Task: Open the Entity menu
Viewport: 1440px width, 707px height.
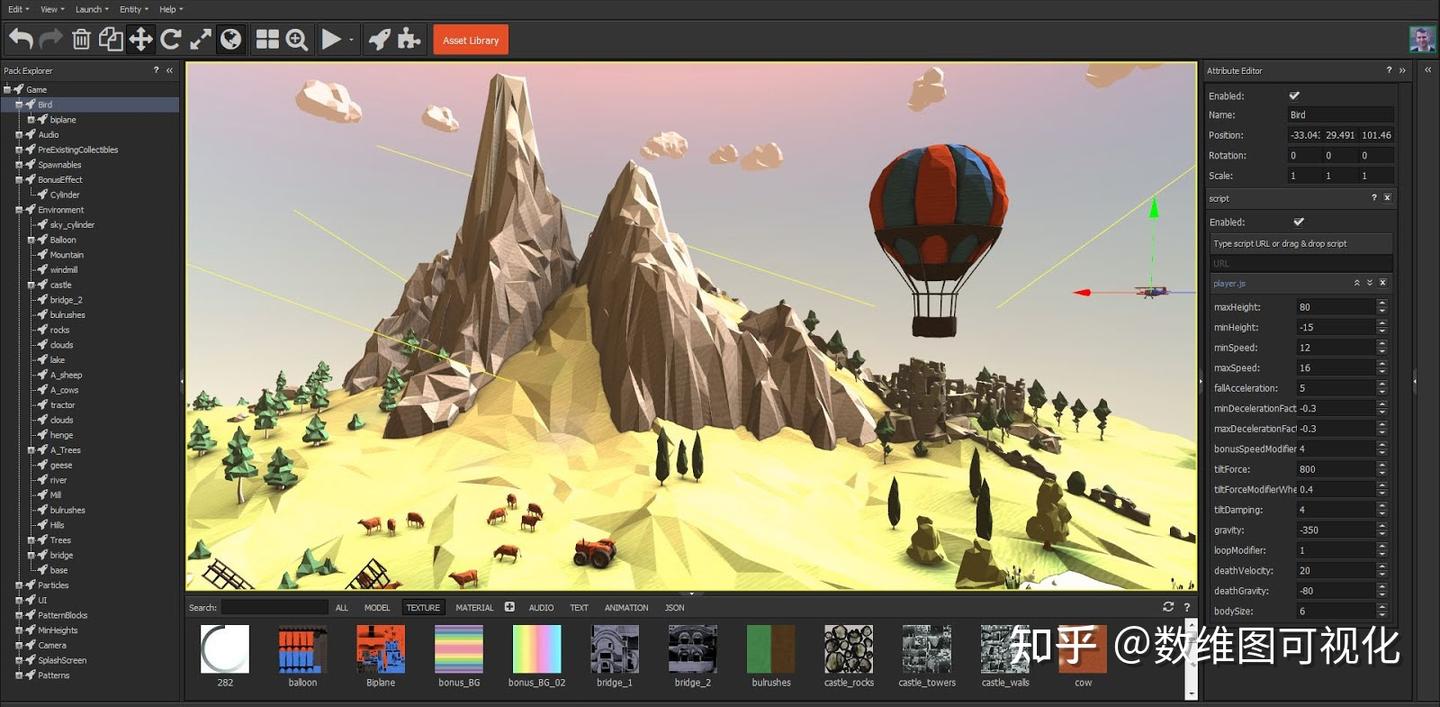Action: (131, 9)
